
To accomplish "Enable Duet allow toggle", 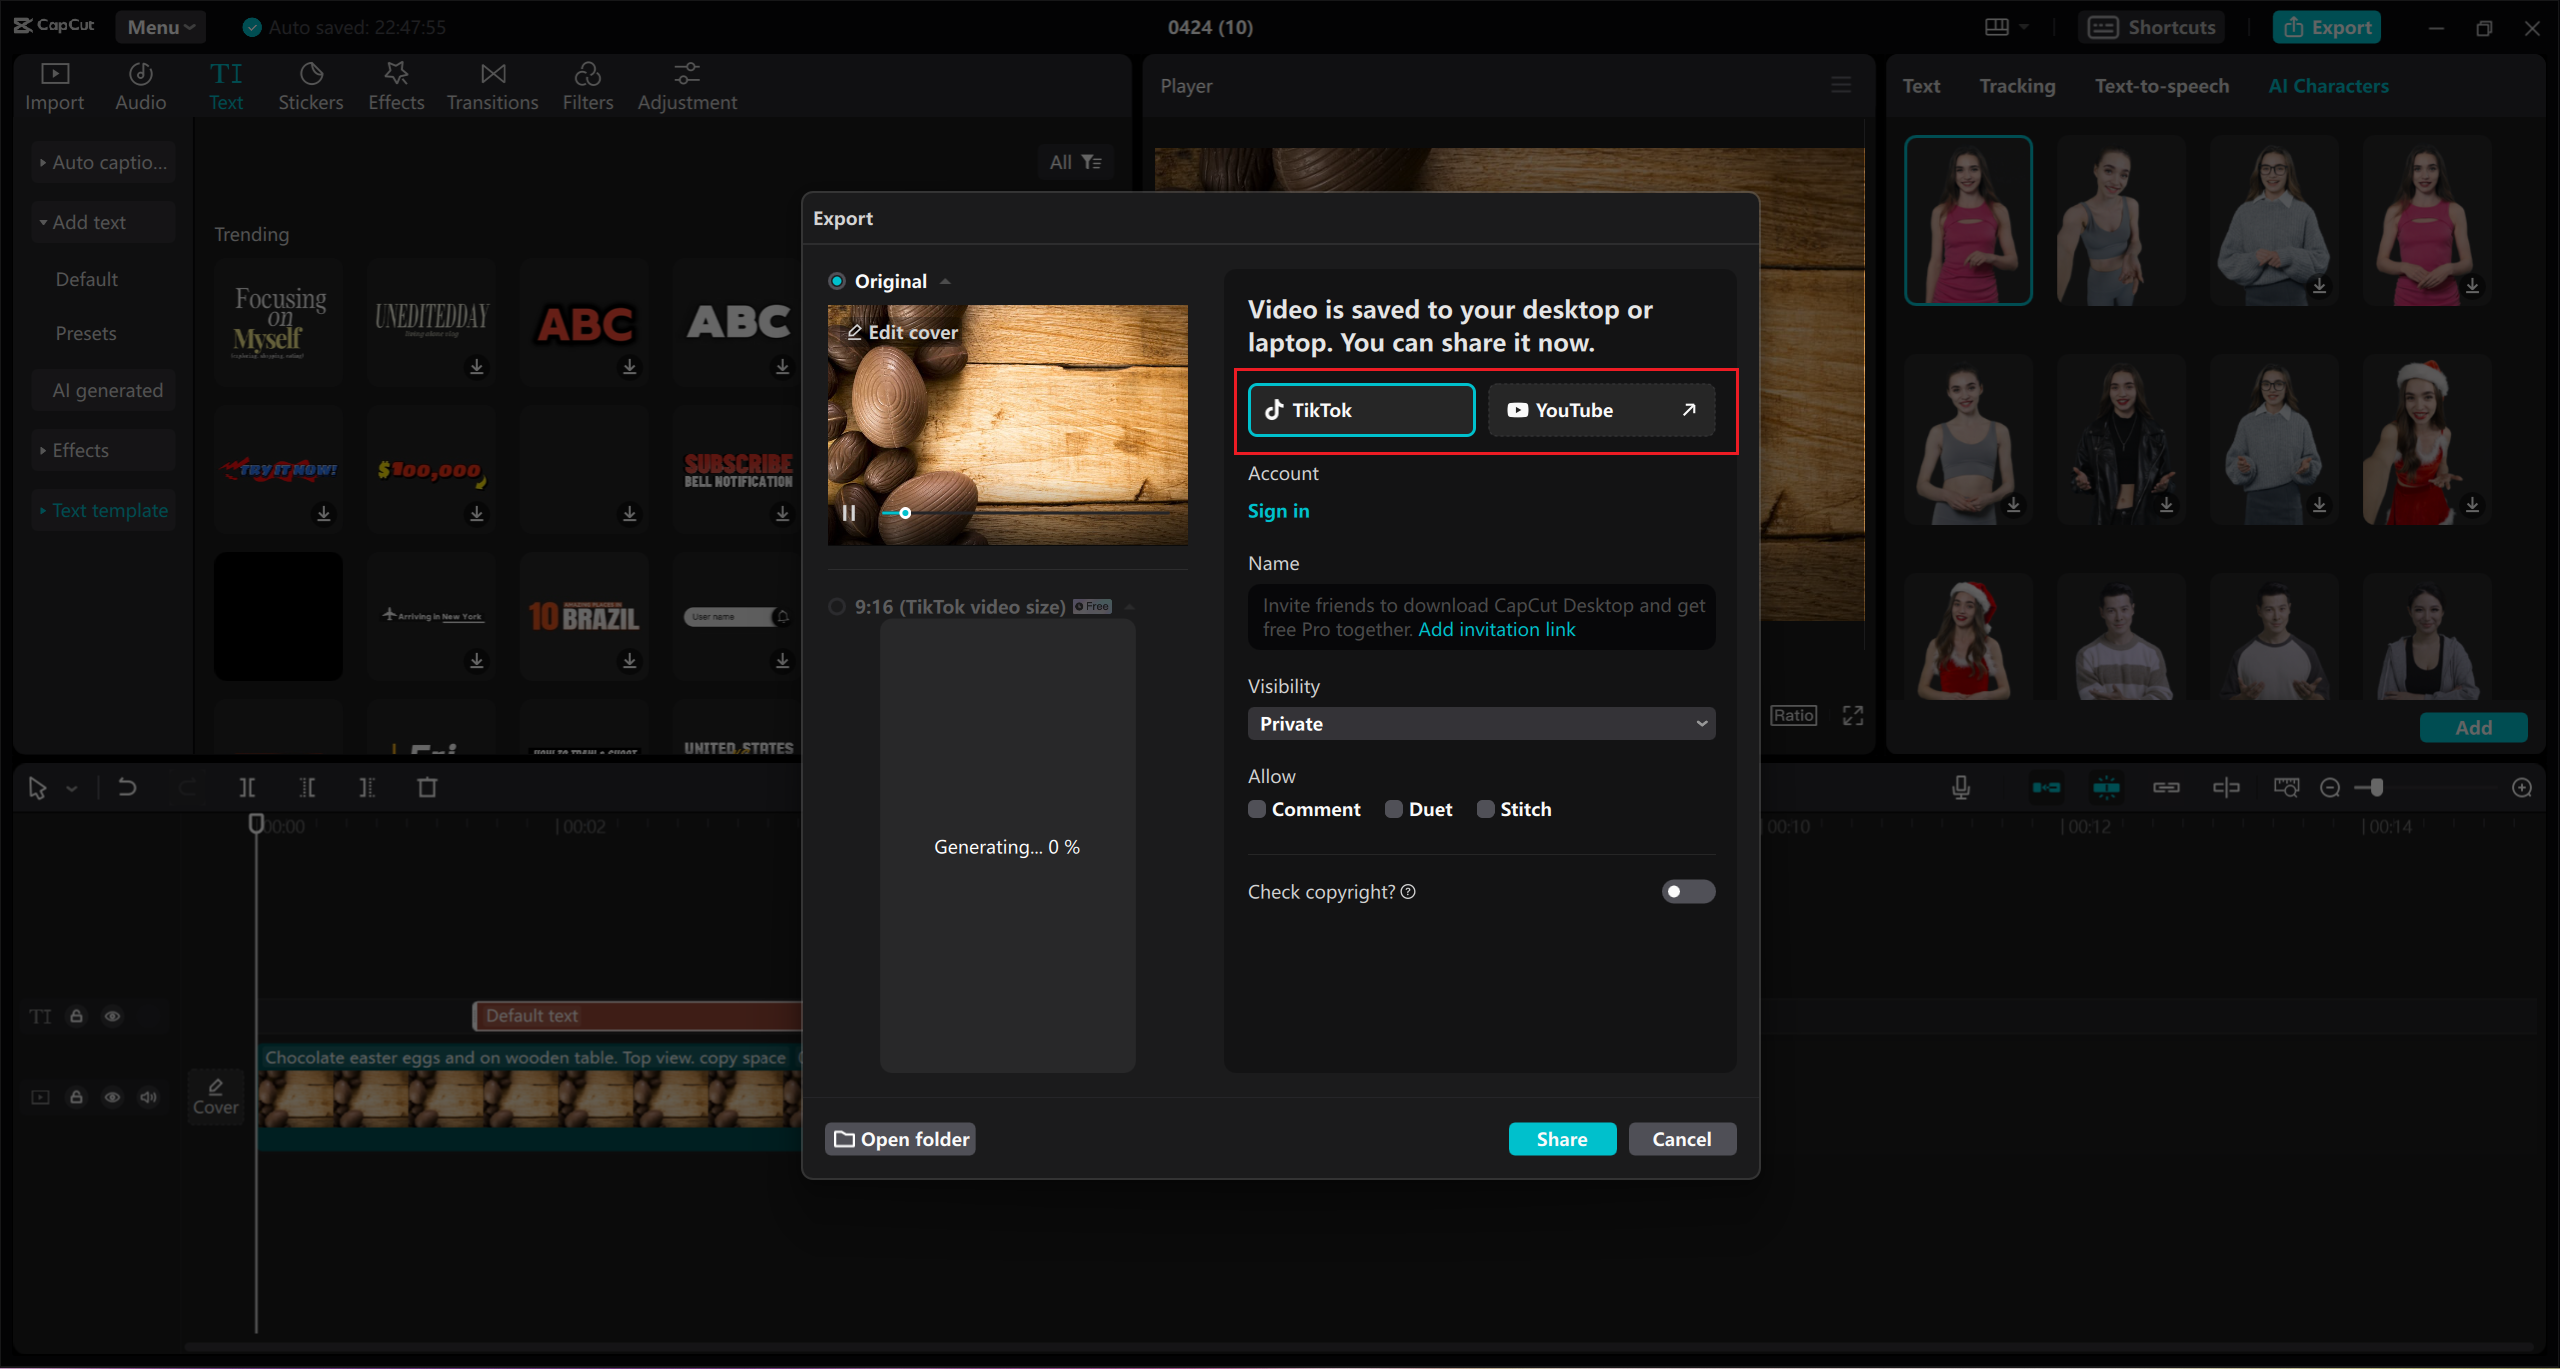I will [x=1392, y=809].
